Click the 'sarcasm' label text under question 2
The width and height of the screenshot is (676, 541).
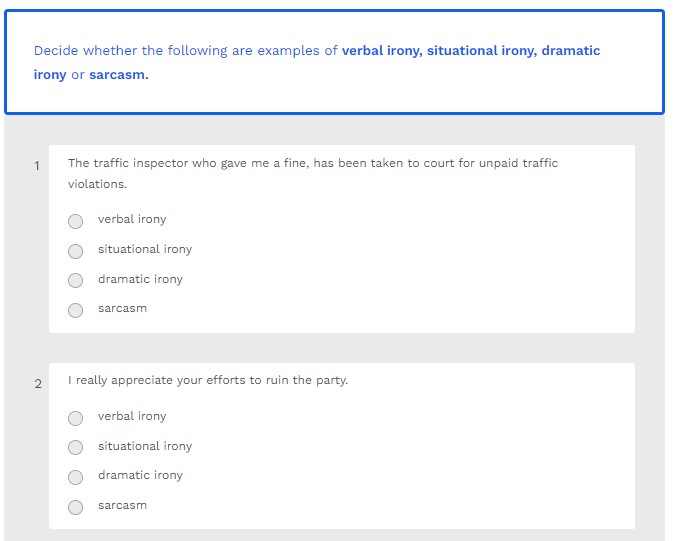click(x=122, y=505)
